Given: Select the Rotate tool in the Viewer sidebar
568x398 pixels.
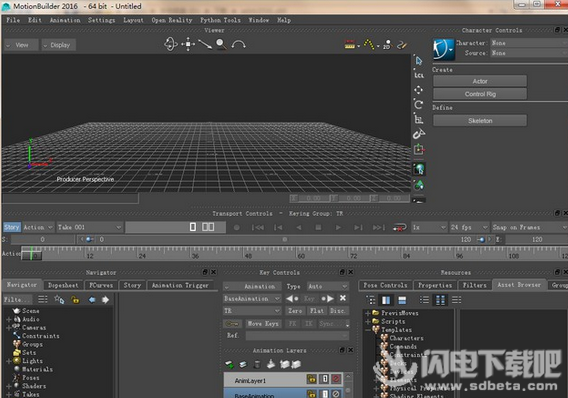Looking at the screenshot, I should pos(419,105).
